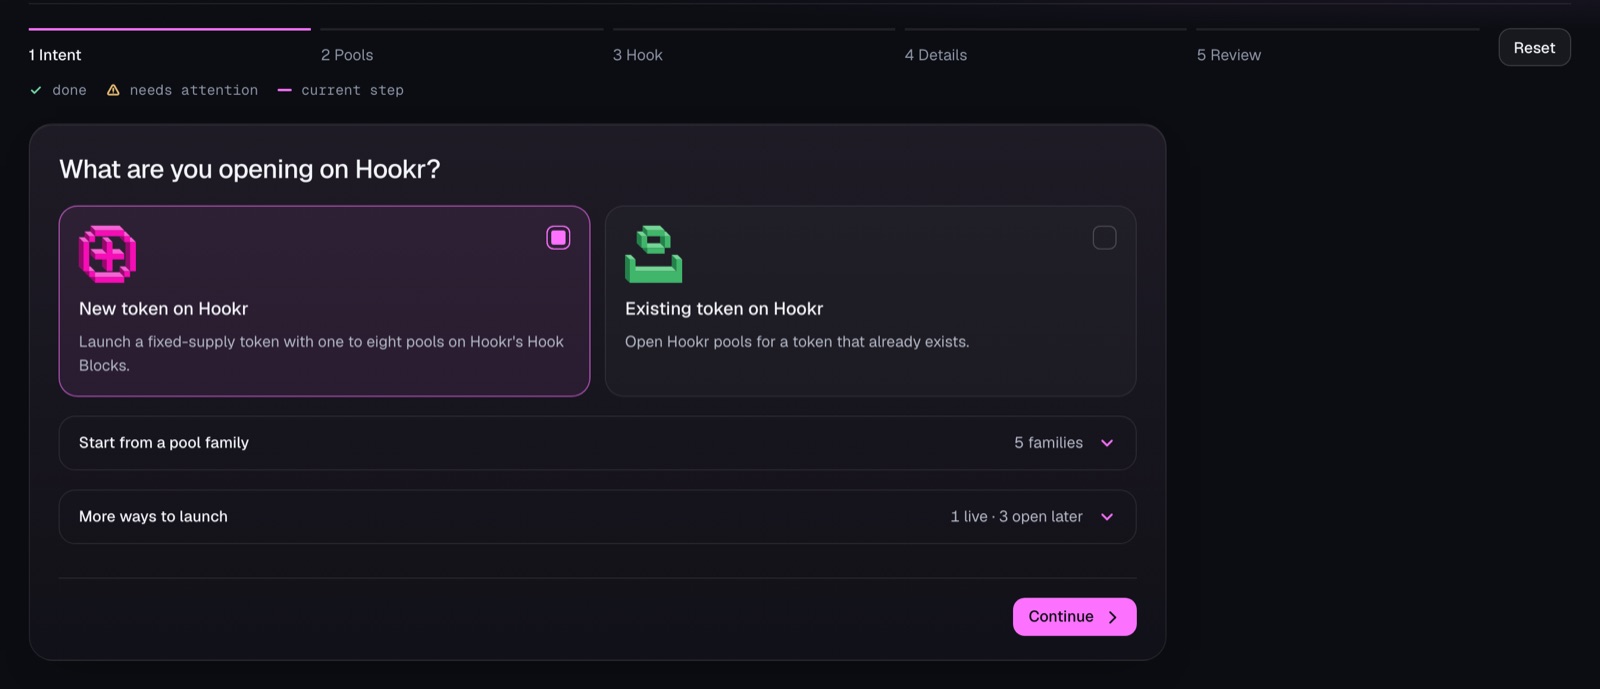Expand Start from a pool family
Screen dimensions: 1600x689
coord(597,443)
